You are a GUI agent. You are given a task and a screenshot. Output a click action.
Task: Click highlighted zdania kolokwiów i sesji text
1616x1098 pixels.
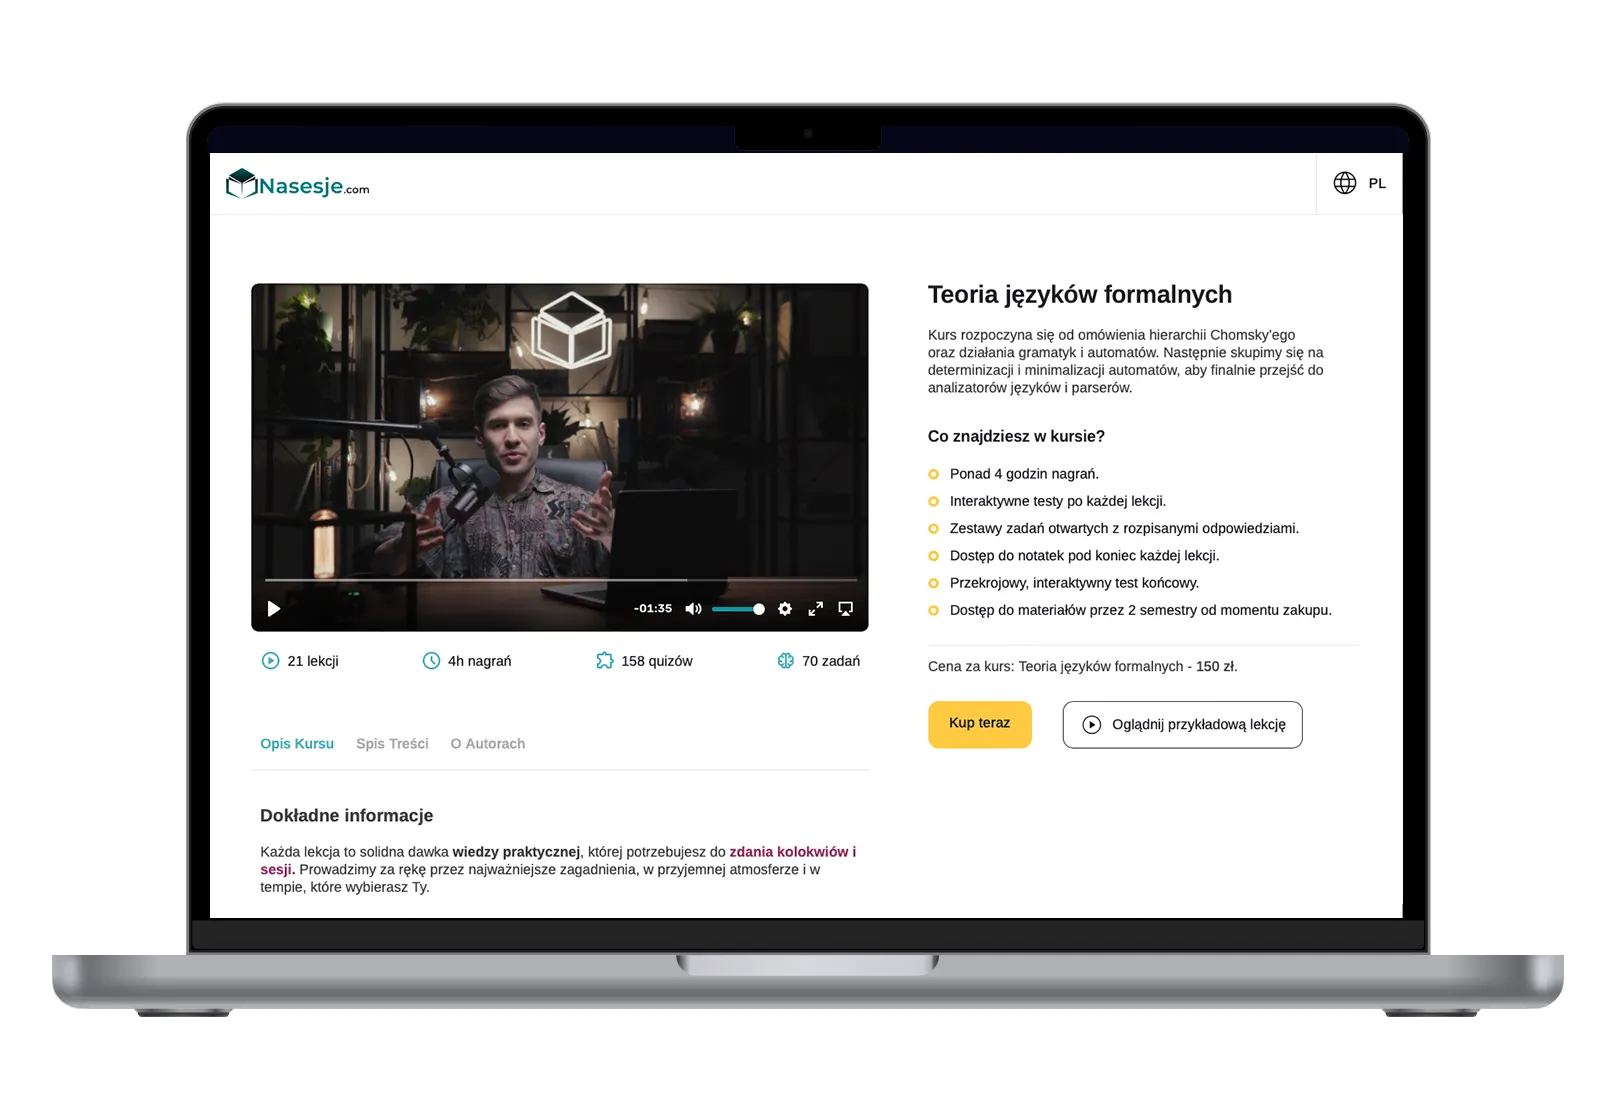click(793, 852)
